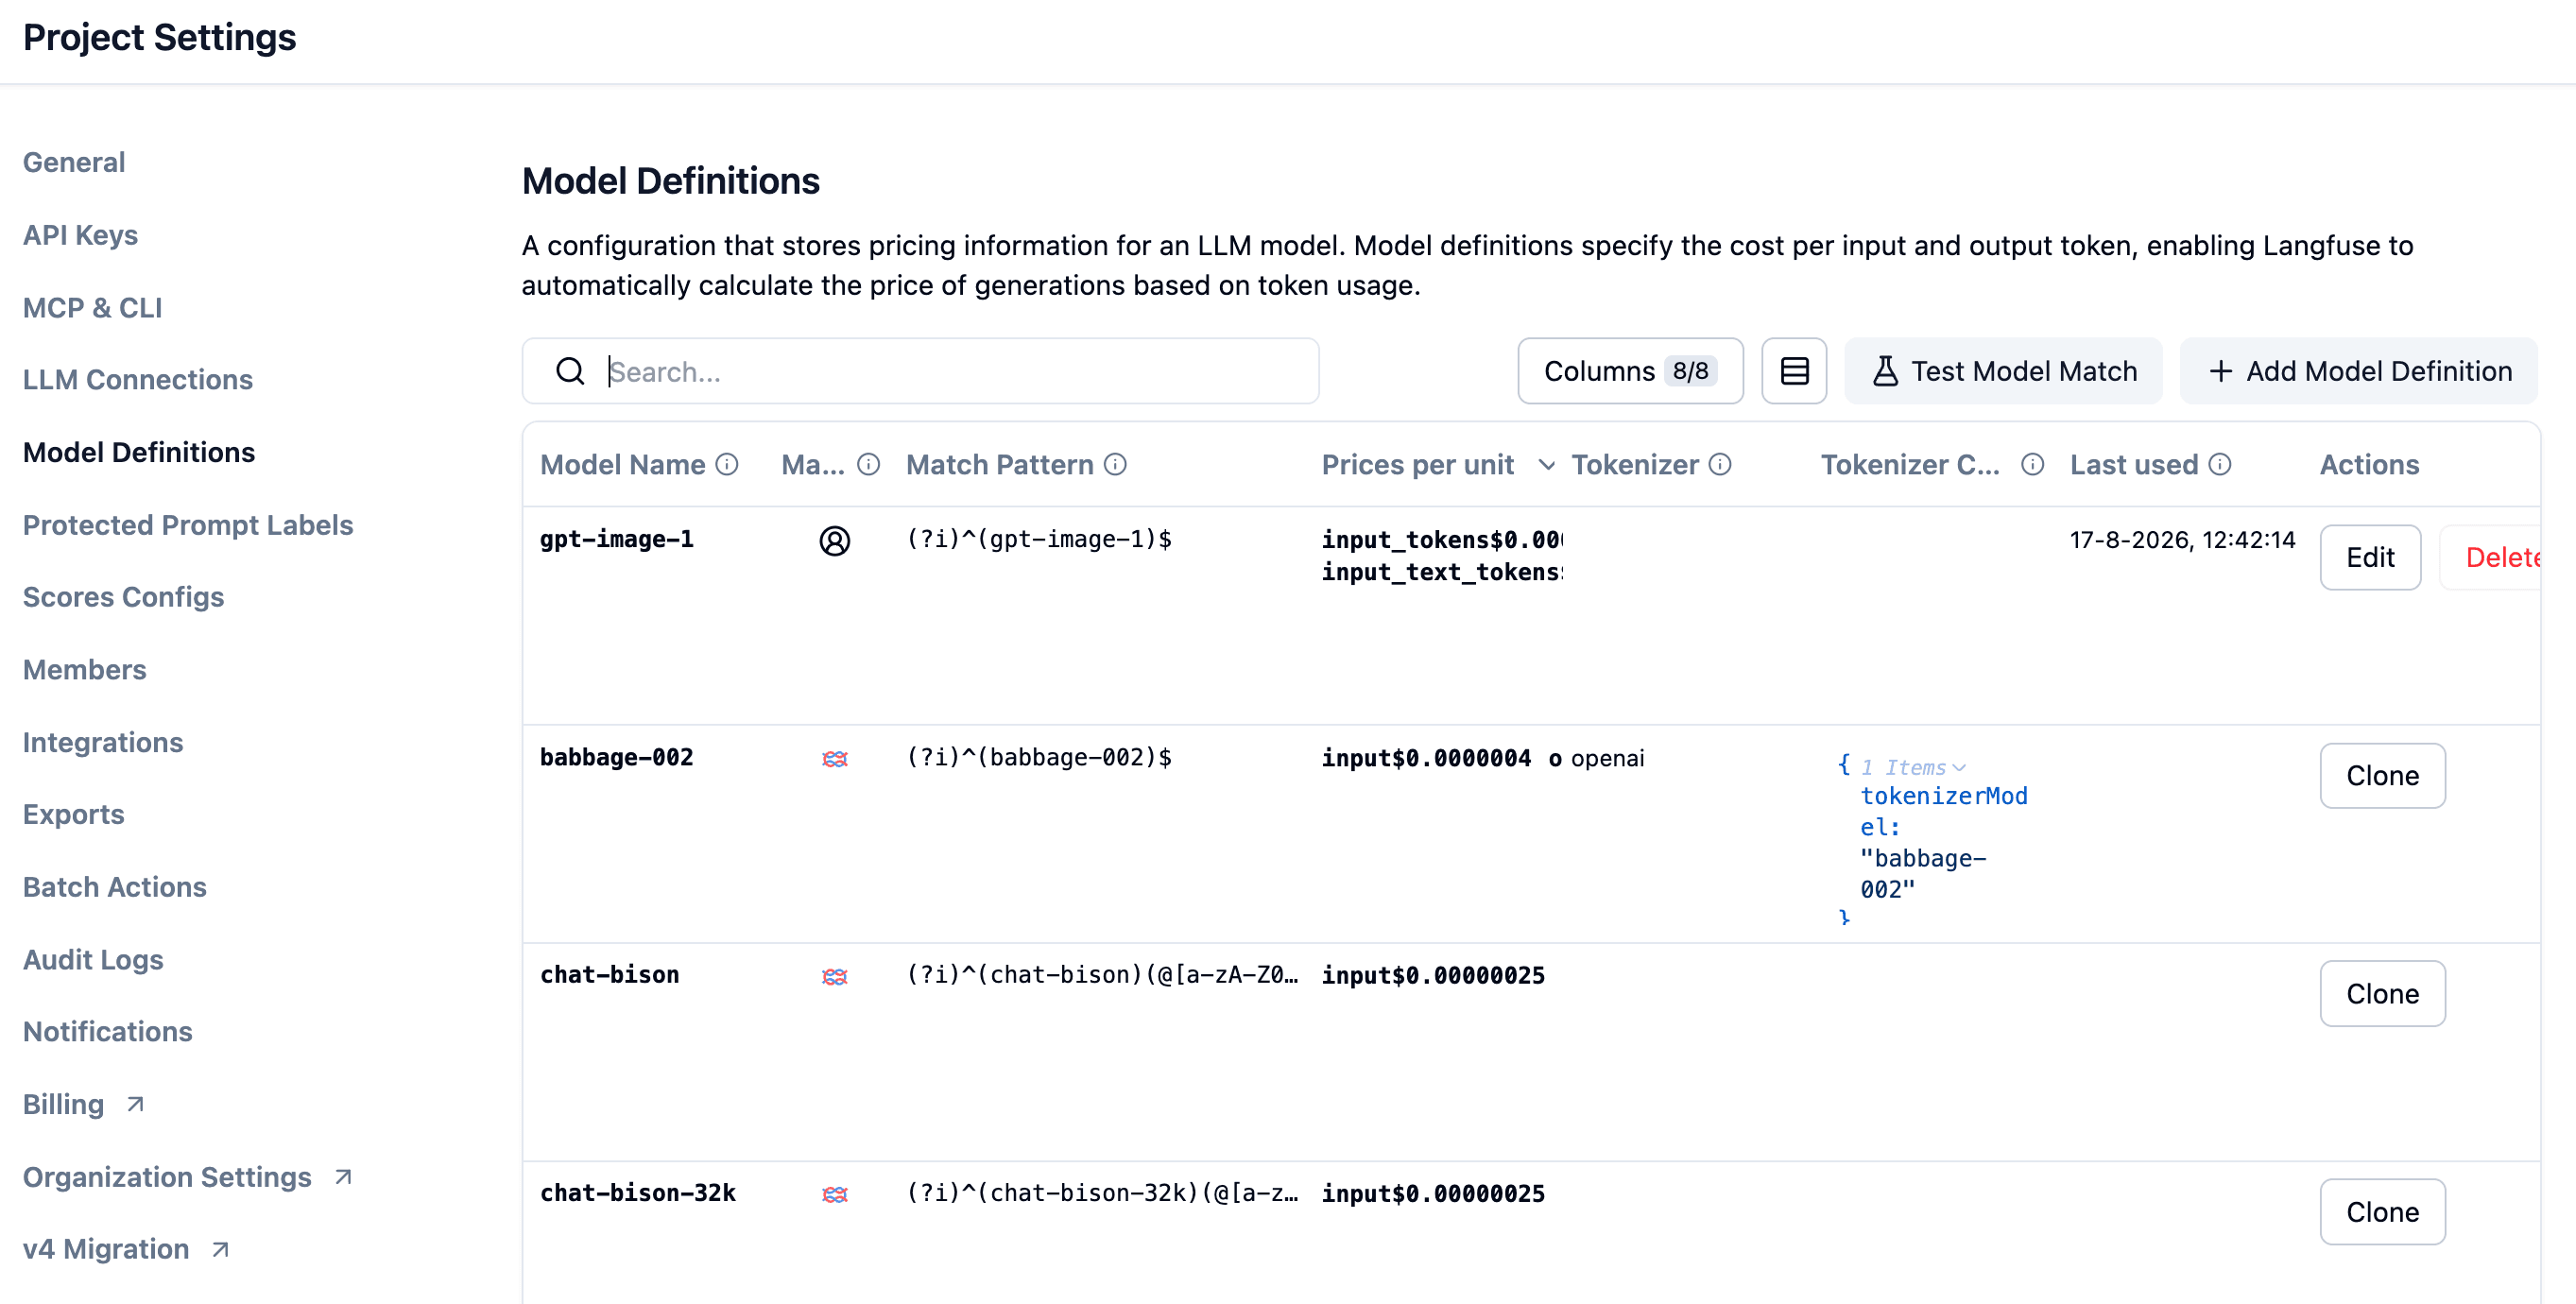Click Langfuse maintainer icon for chat-bison-32k
The width and height of the screenshot is (2576, 1304).
(x=835, y=1194)
